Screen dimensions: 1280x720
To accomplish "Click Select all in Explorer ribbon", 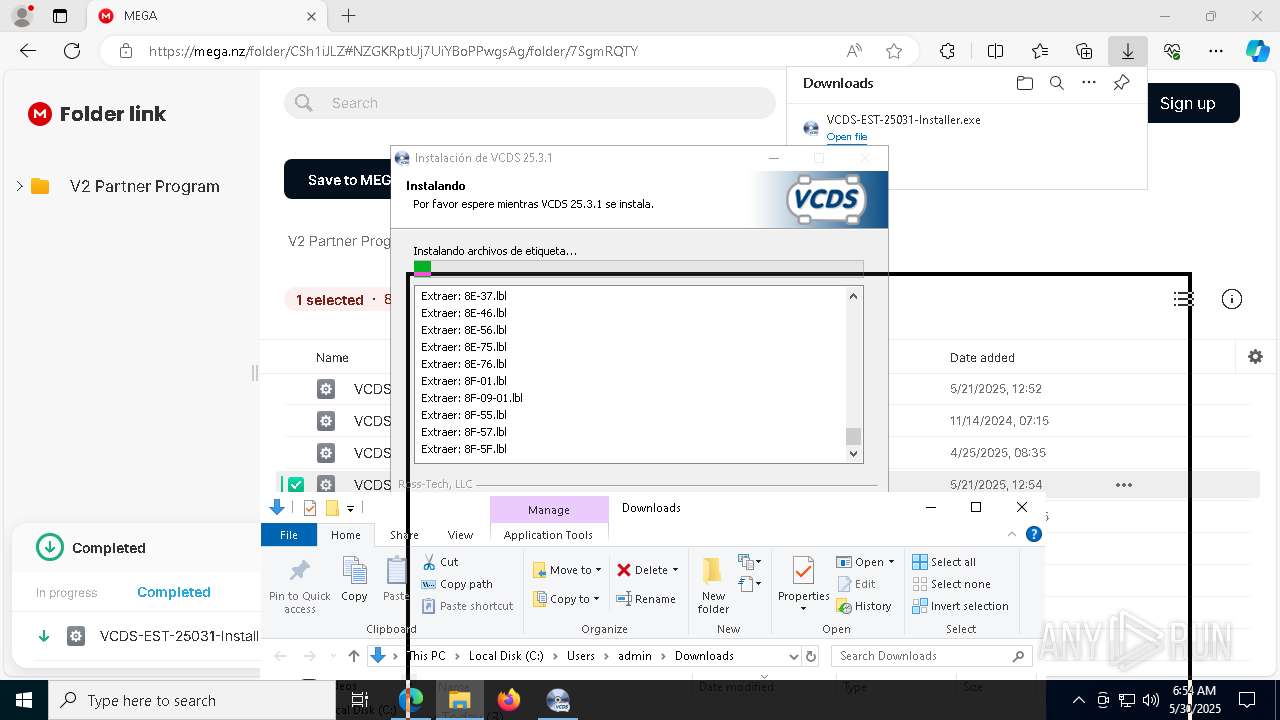I will pyautogui.click(x=944, y=562).
